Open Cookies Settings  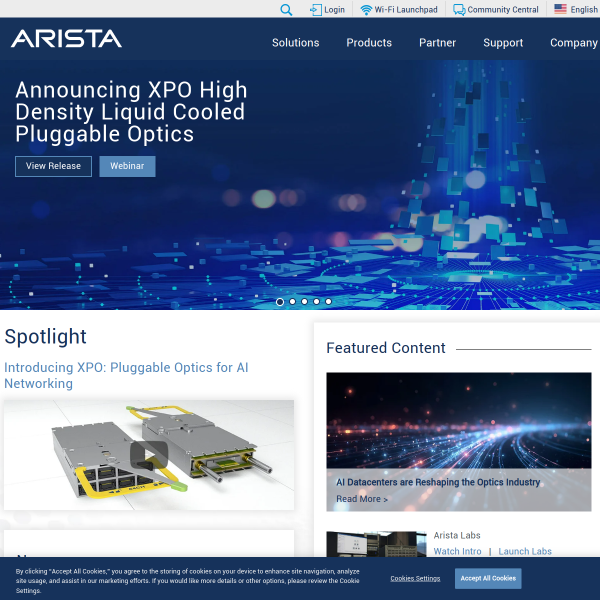(x=415, y=579)
